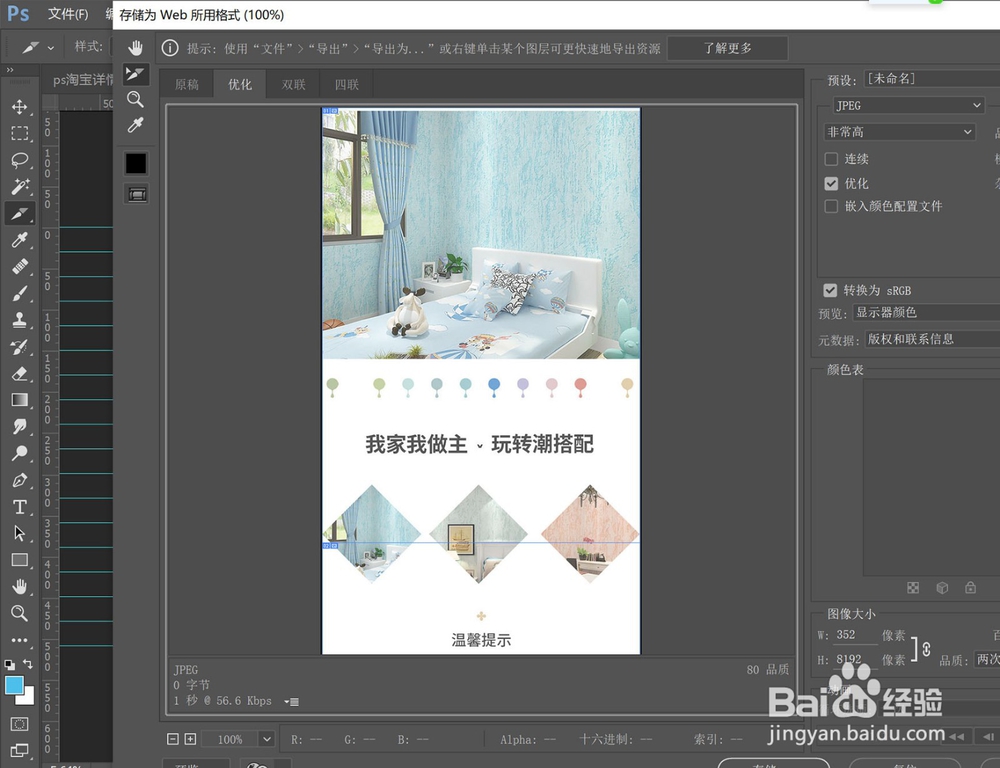The width and height of the screenshot is (1000, 768).
Task: Select the Zoom tool in the dialog
Action: coord(135,99)
